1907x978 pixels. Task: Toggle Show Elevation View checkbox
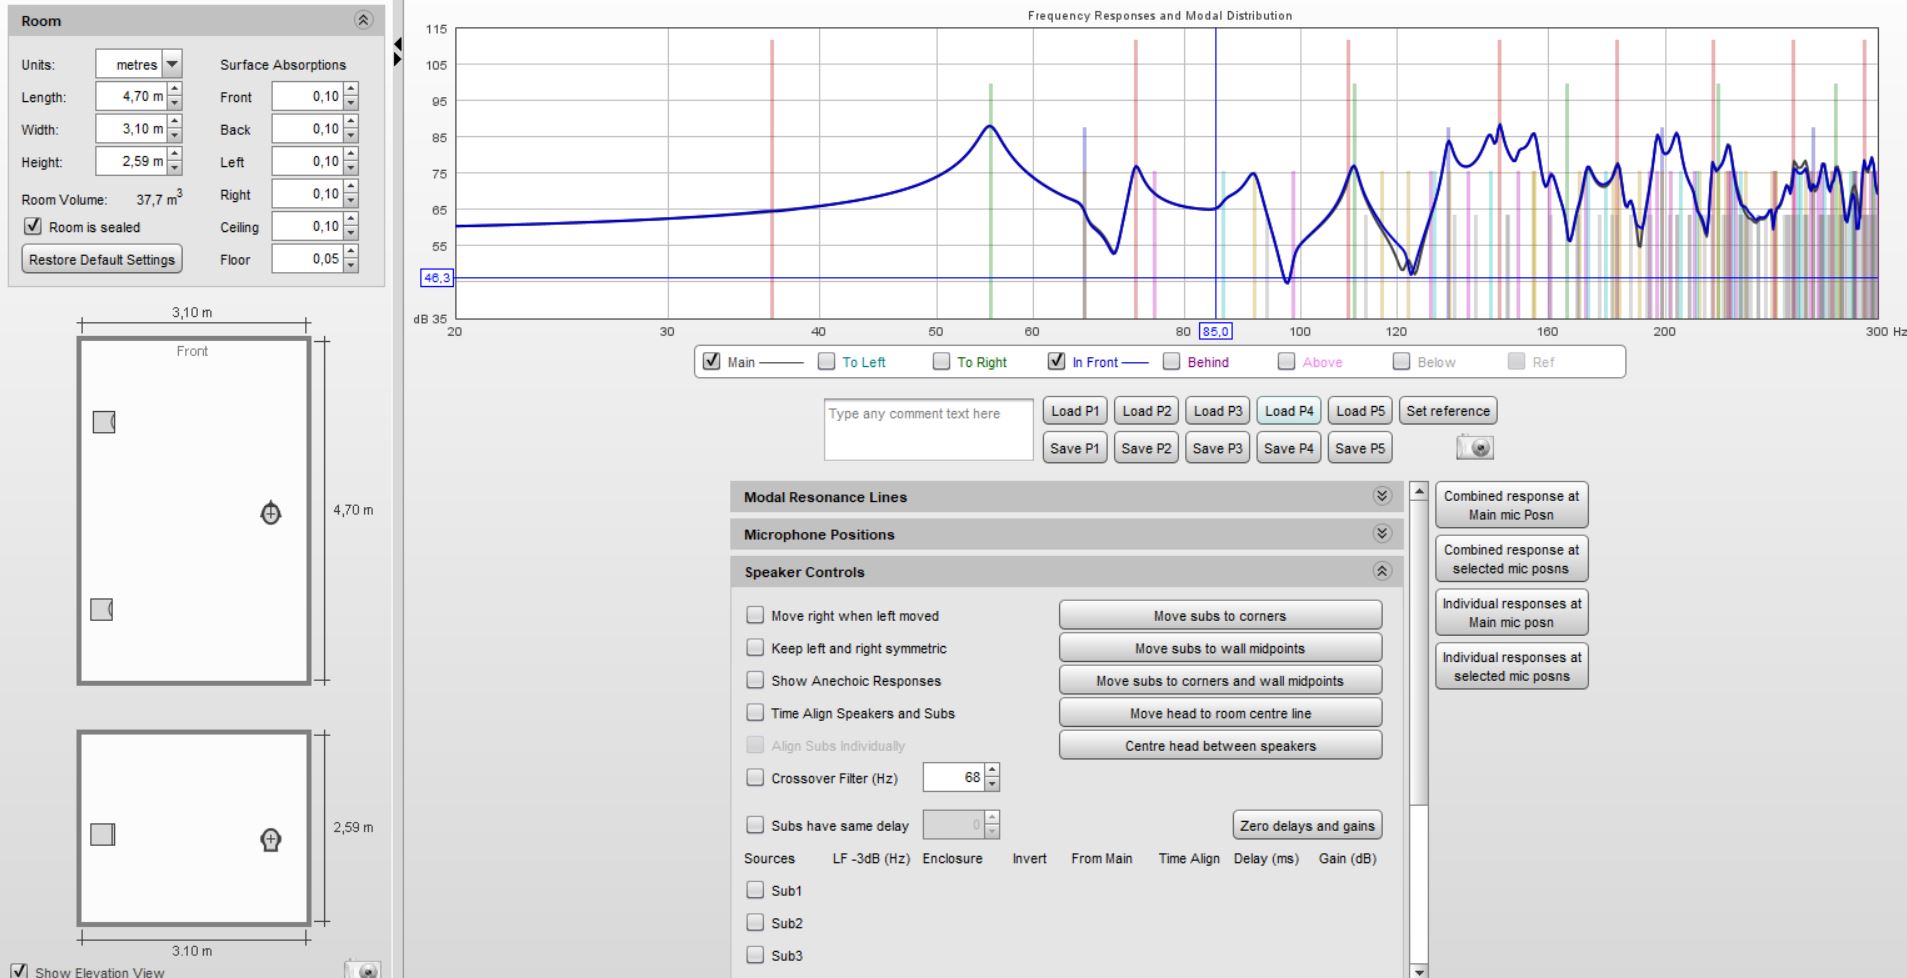[19, 971]
